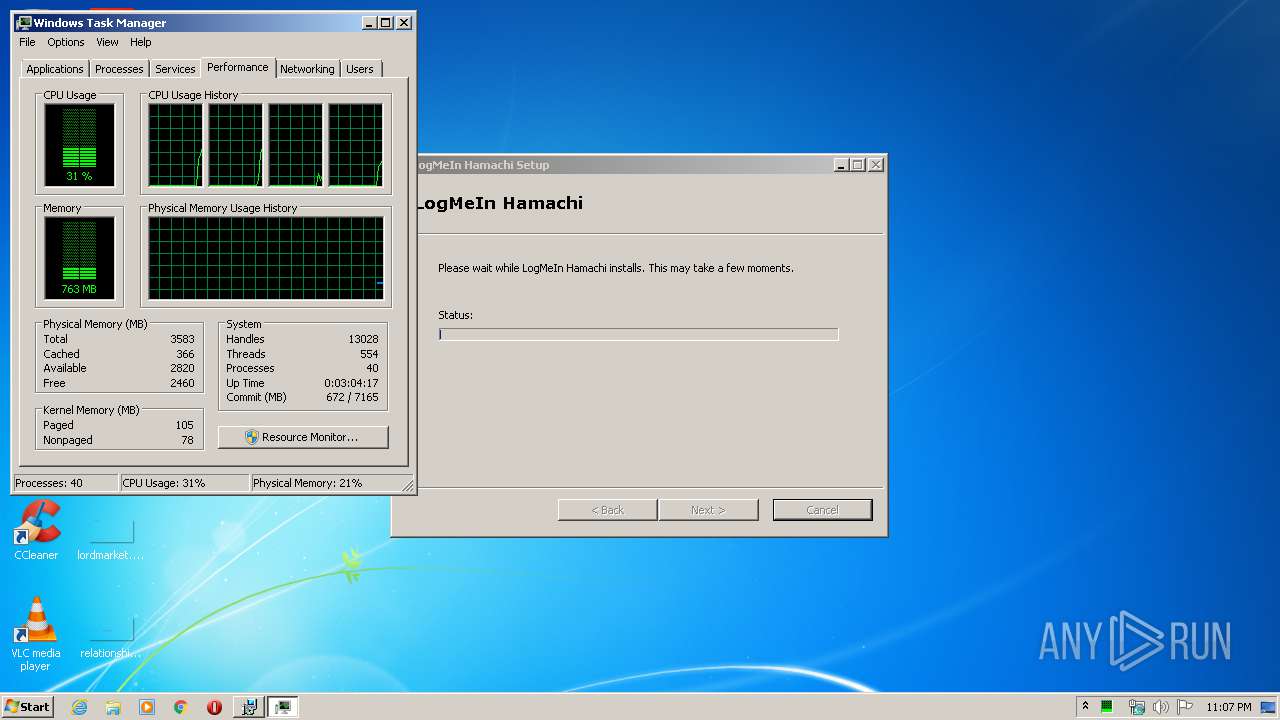Screen dimensions: 1280x720
Task: Click the Kernel Nonpaged value 78
Action: [187, 440]
